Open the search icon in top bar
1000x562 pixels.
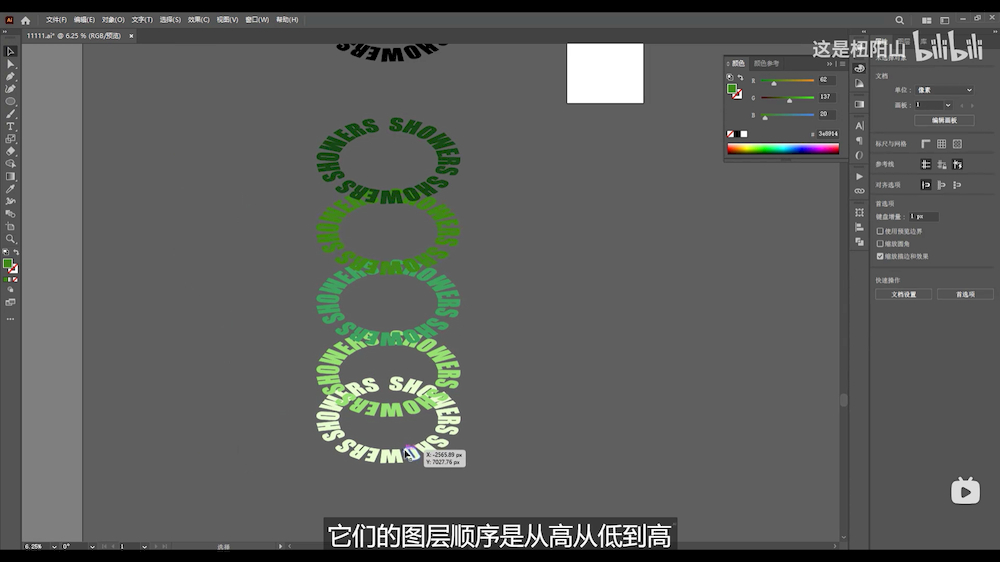(899, 20)
